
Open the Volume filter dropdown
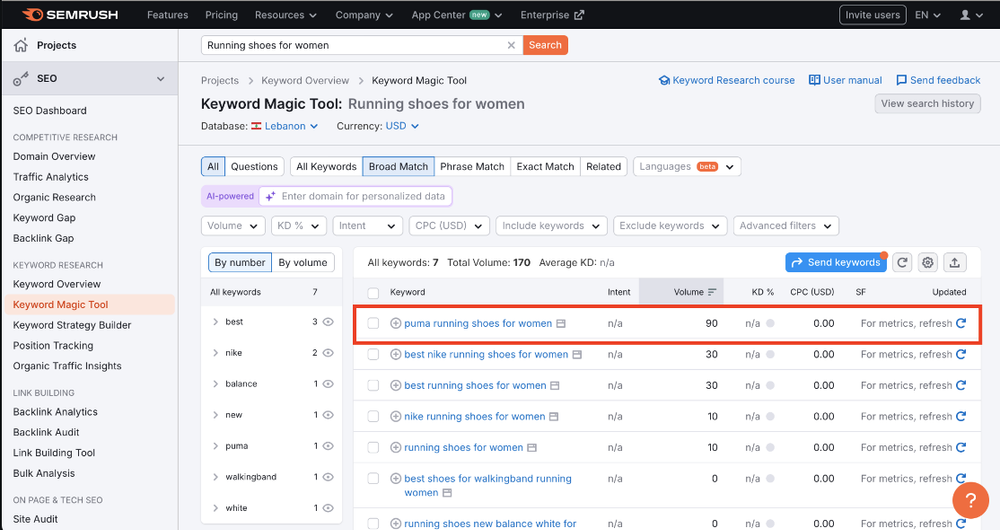pos(233,226)
